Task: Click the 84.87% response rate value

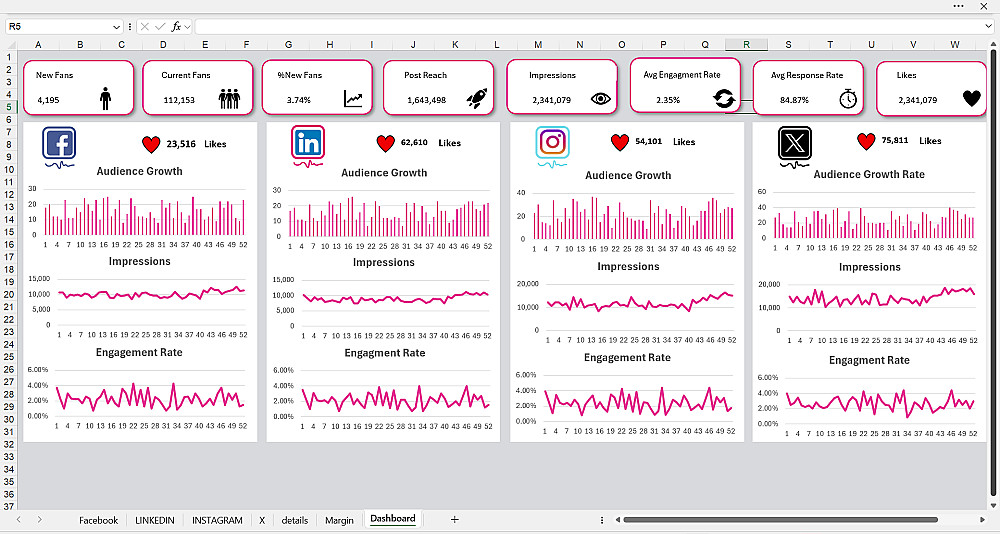Action: click(794, 100)
